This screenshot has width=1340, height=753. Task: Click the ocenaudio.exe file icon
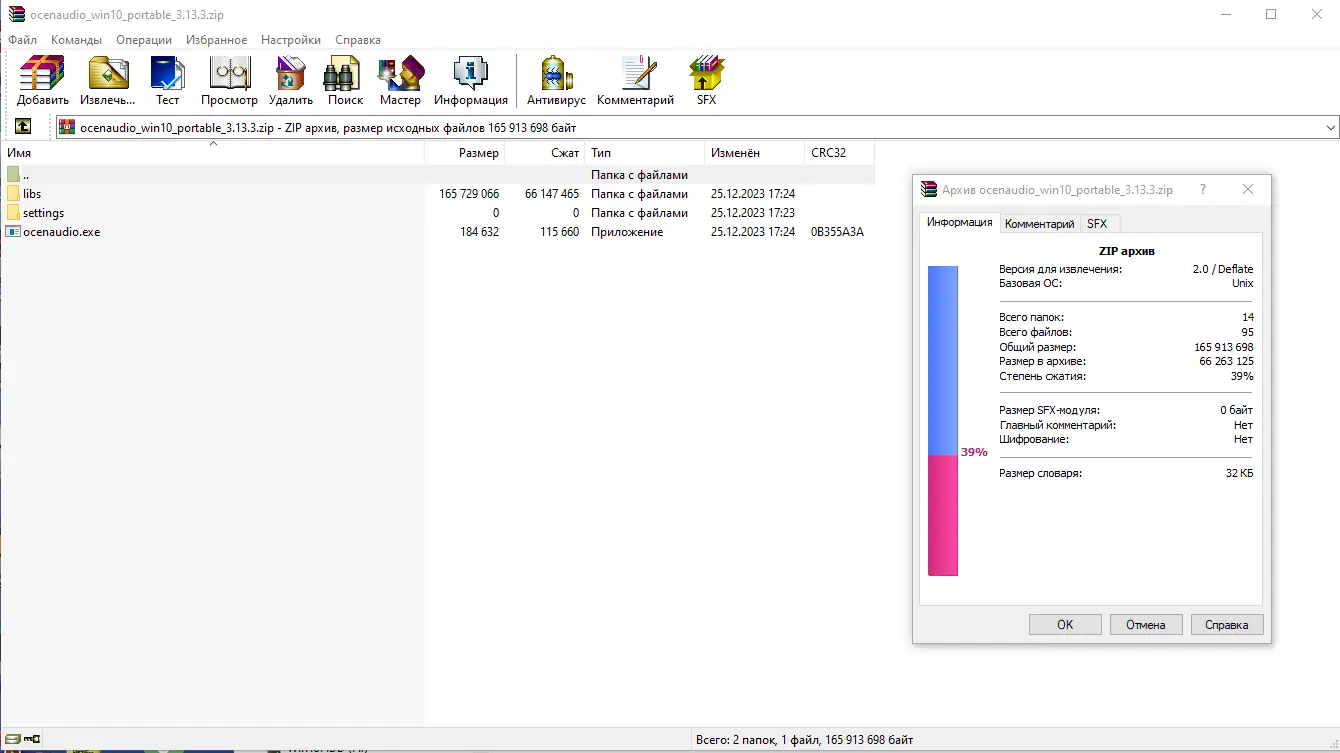[13, 232]
